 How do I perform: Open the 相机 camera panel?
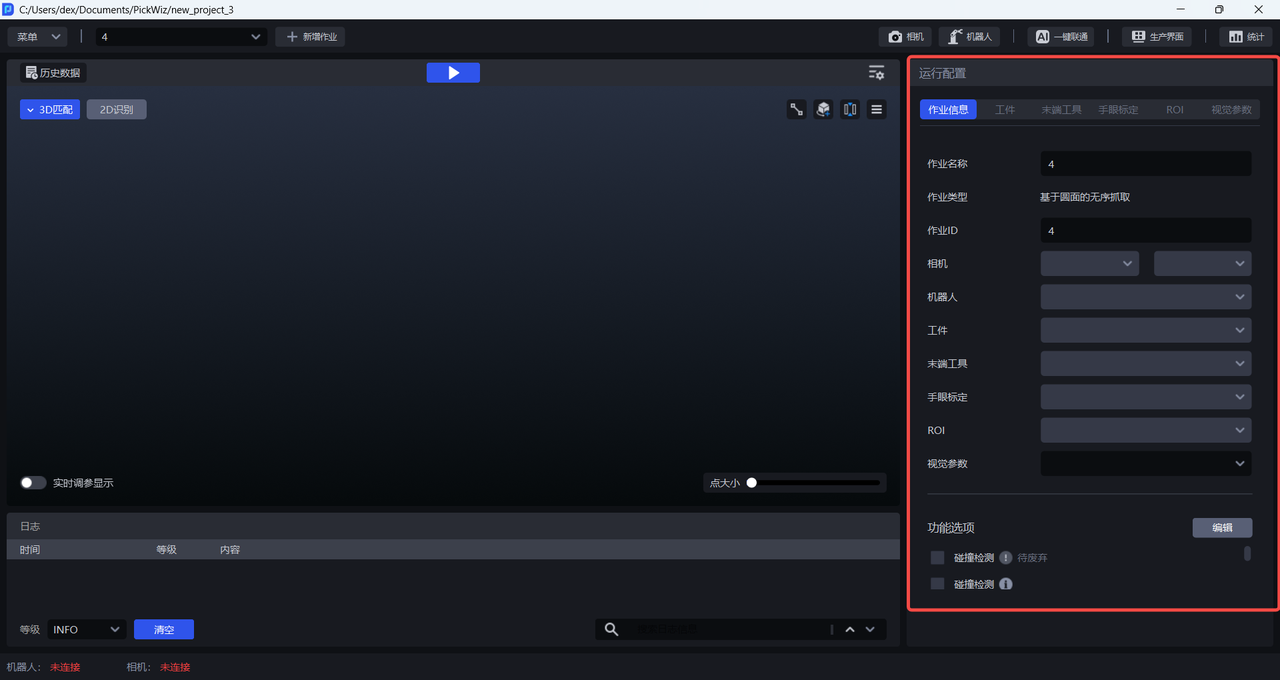pyautogui.click(x=905, y=37)
